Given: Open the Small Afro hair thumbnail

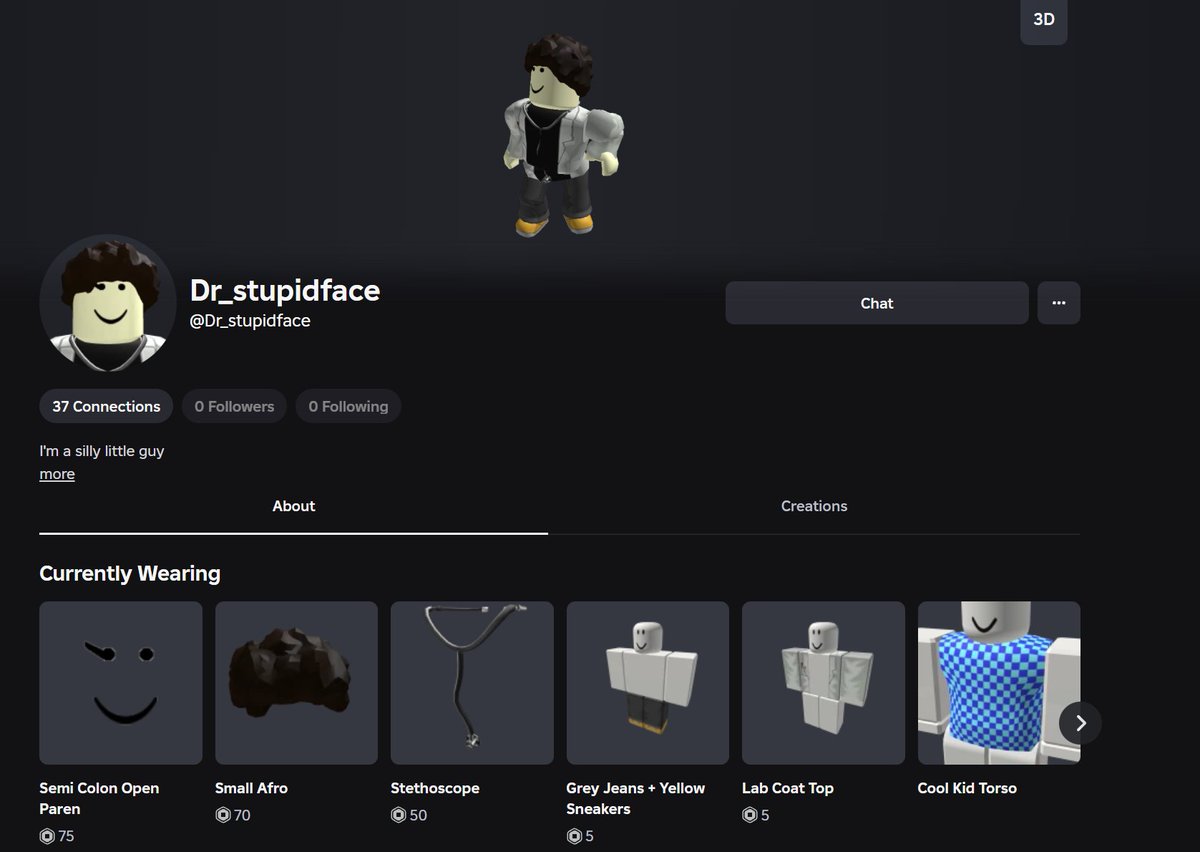Looking at the screenshot, I should tap(296, 683).
